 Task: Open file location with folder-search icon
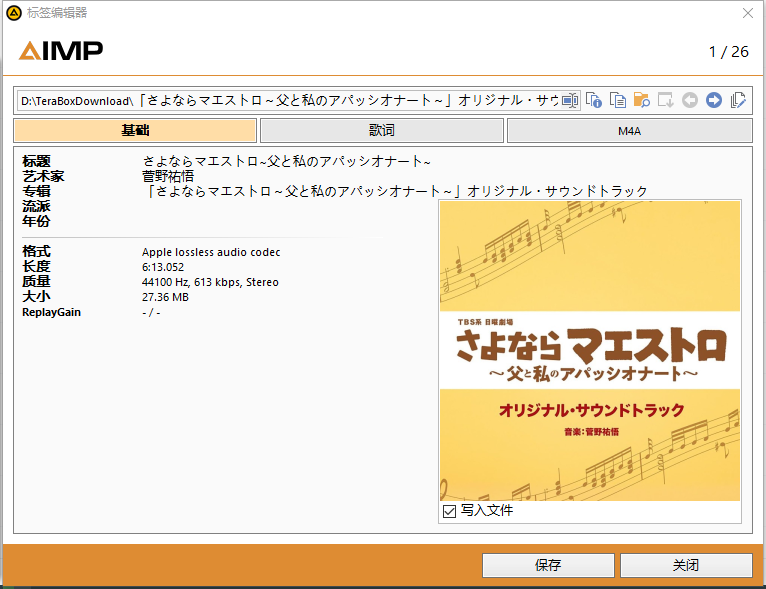(642, 100)
